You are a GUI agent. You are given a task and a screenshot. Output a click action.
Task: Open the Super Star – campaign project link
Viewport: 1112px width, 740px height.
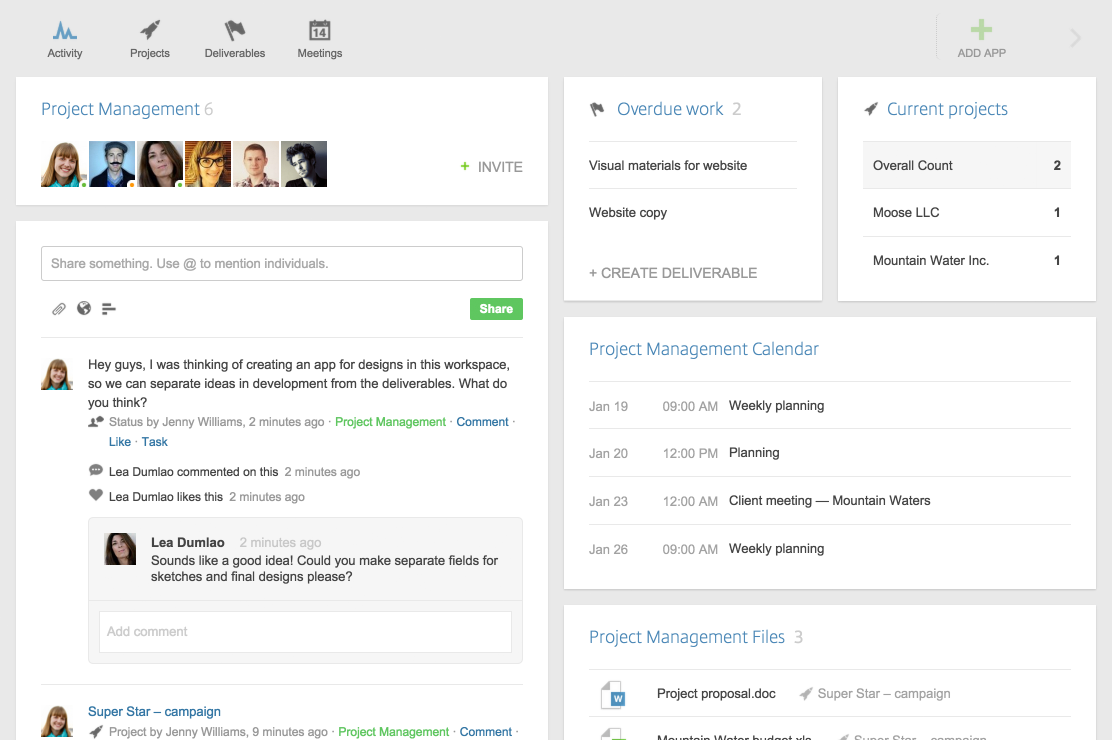pyautogui.click(x=154, y=712)
